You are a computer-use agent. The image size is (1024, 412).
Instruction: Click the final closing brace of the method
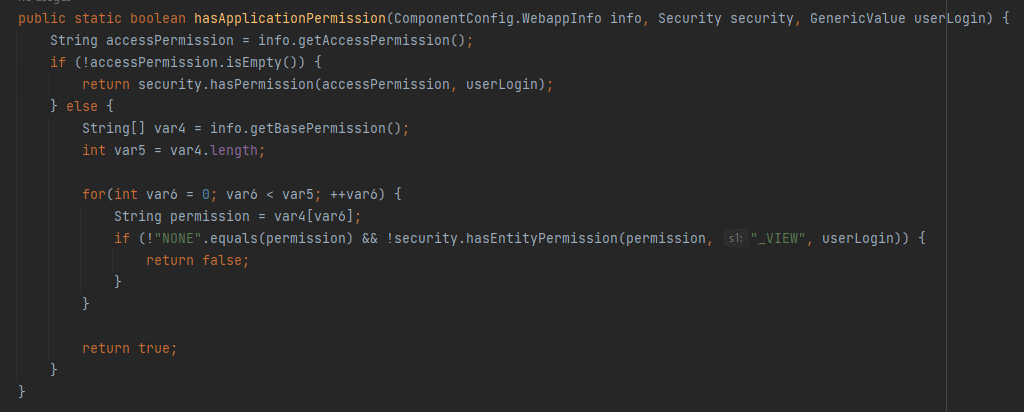click(x=22, y=392)
